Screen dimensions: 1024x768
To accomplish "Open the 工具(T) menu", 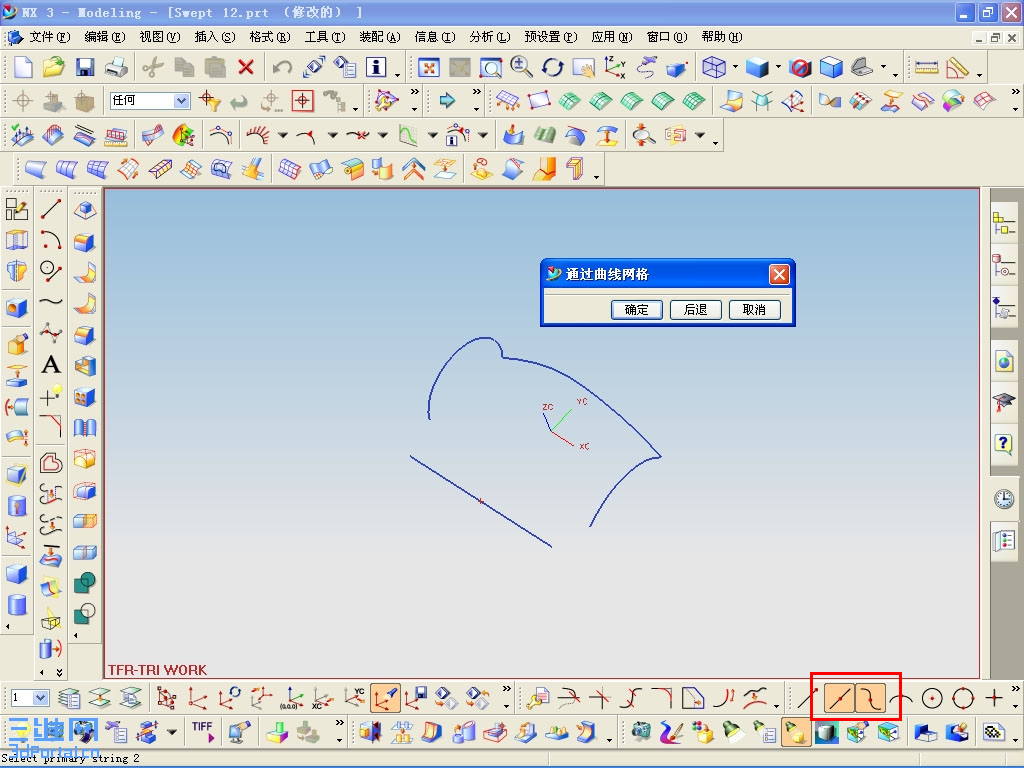I will tap(325, 37).
